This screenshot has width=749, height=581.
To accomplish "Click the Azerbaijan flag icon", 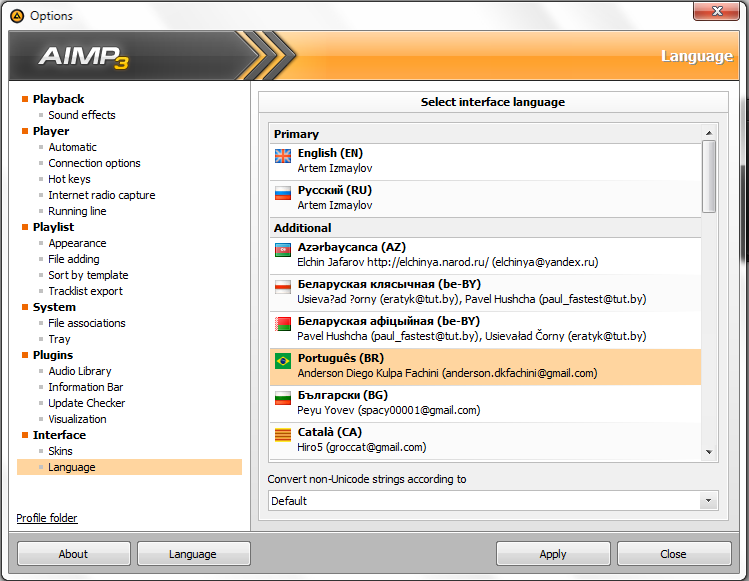I will pyautogui.click(x=283, y=250).
